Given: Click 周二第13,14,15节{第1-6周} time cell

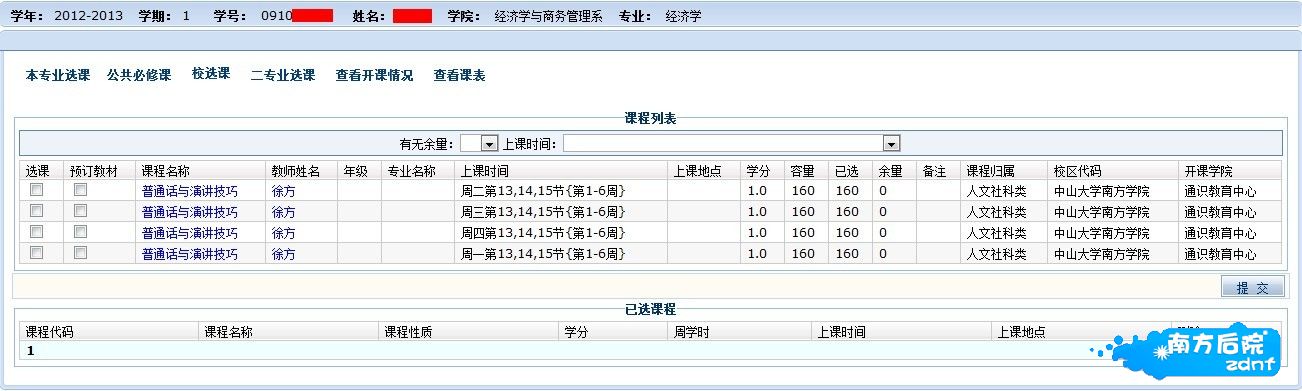Looking at the screenshot, I should pos(543,191).
